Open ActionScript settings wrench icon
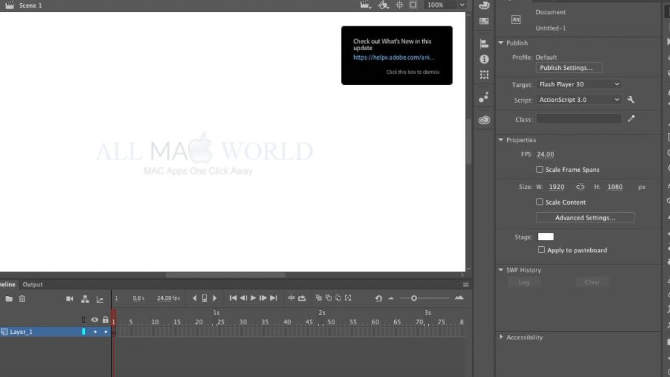 [630, 100]
